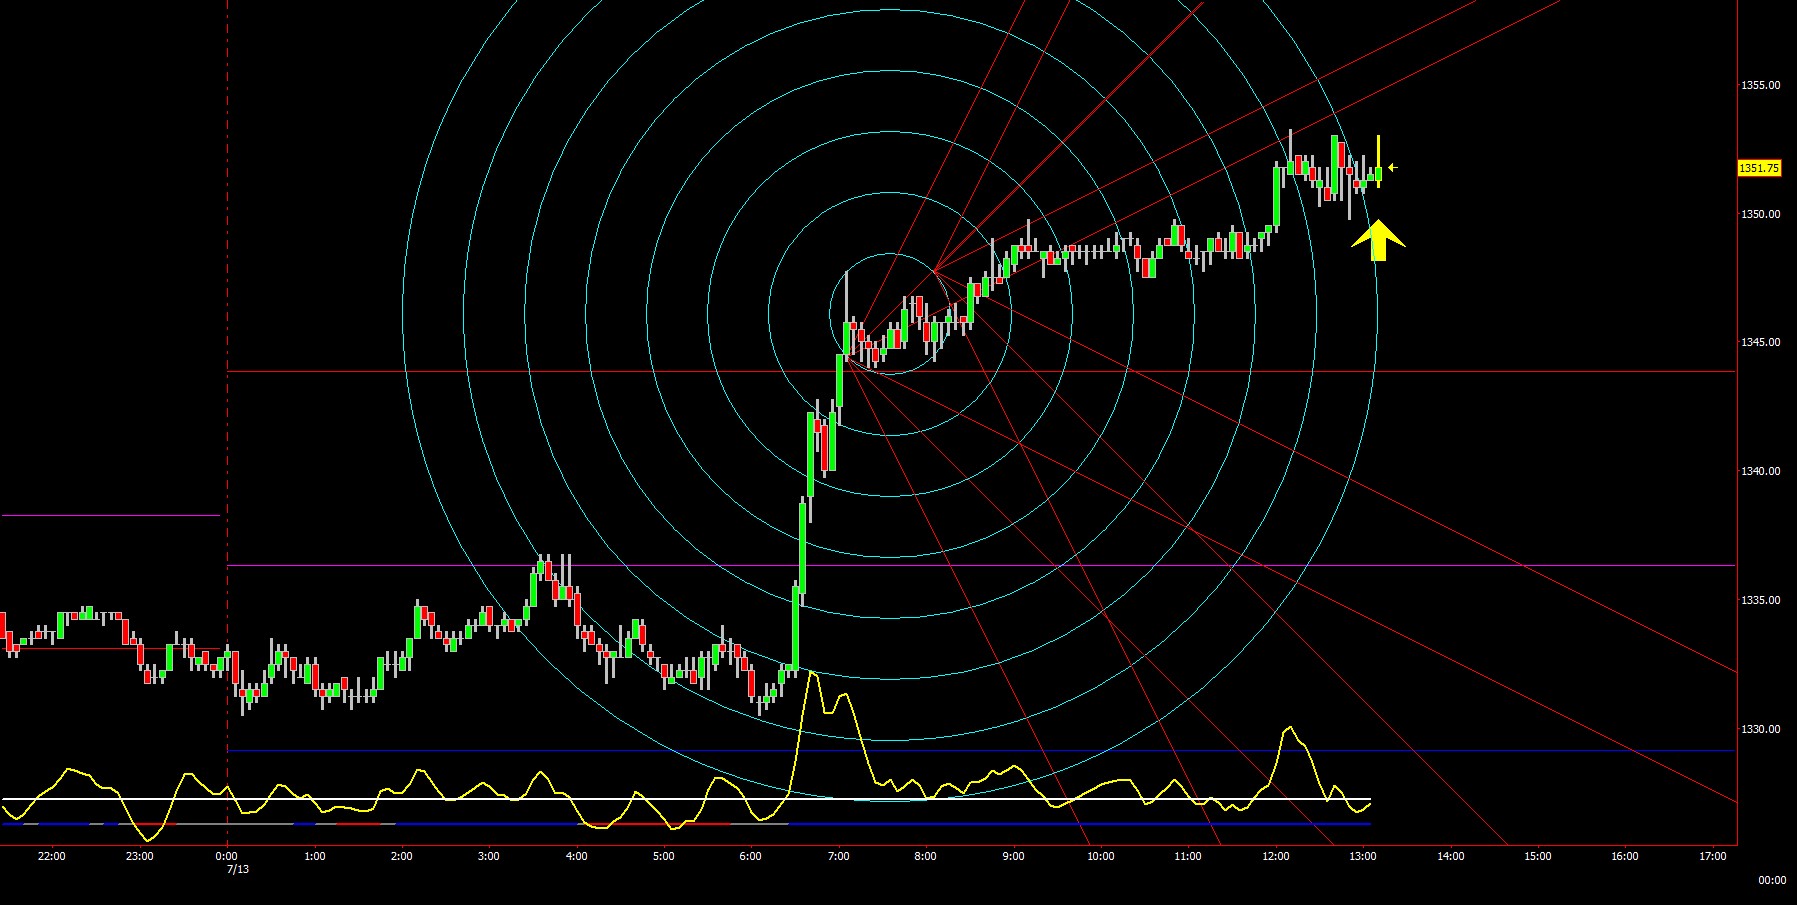Viewport: 1797px width, 905px height.
Task: Select the 1335.00 price axis label
Action: tap(1761, 600)
